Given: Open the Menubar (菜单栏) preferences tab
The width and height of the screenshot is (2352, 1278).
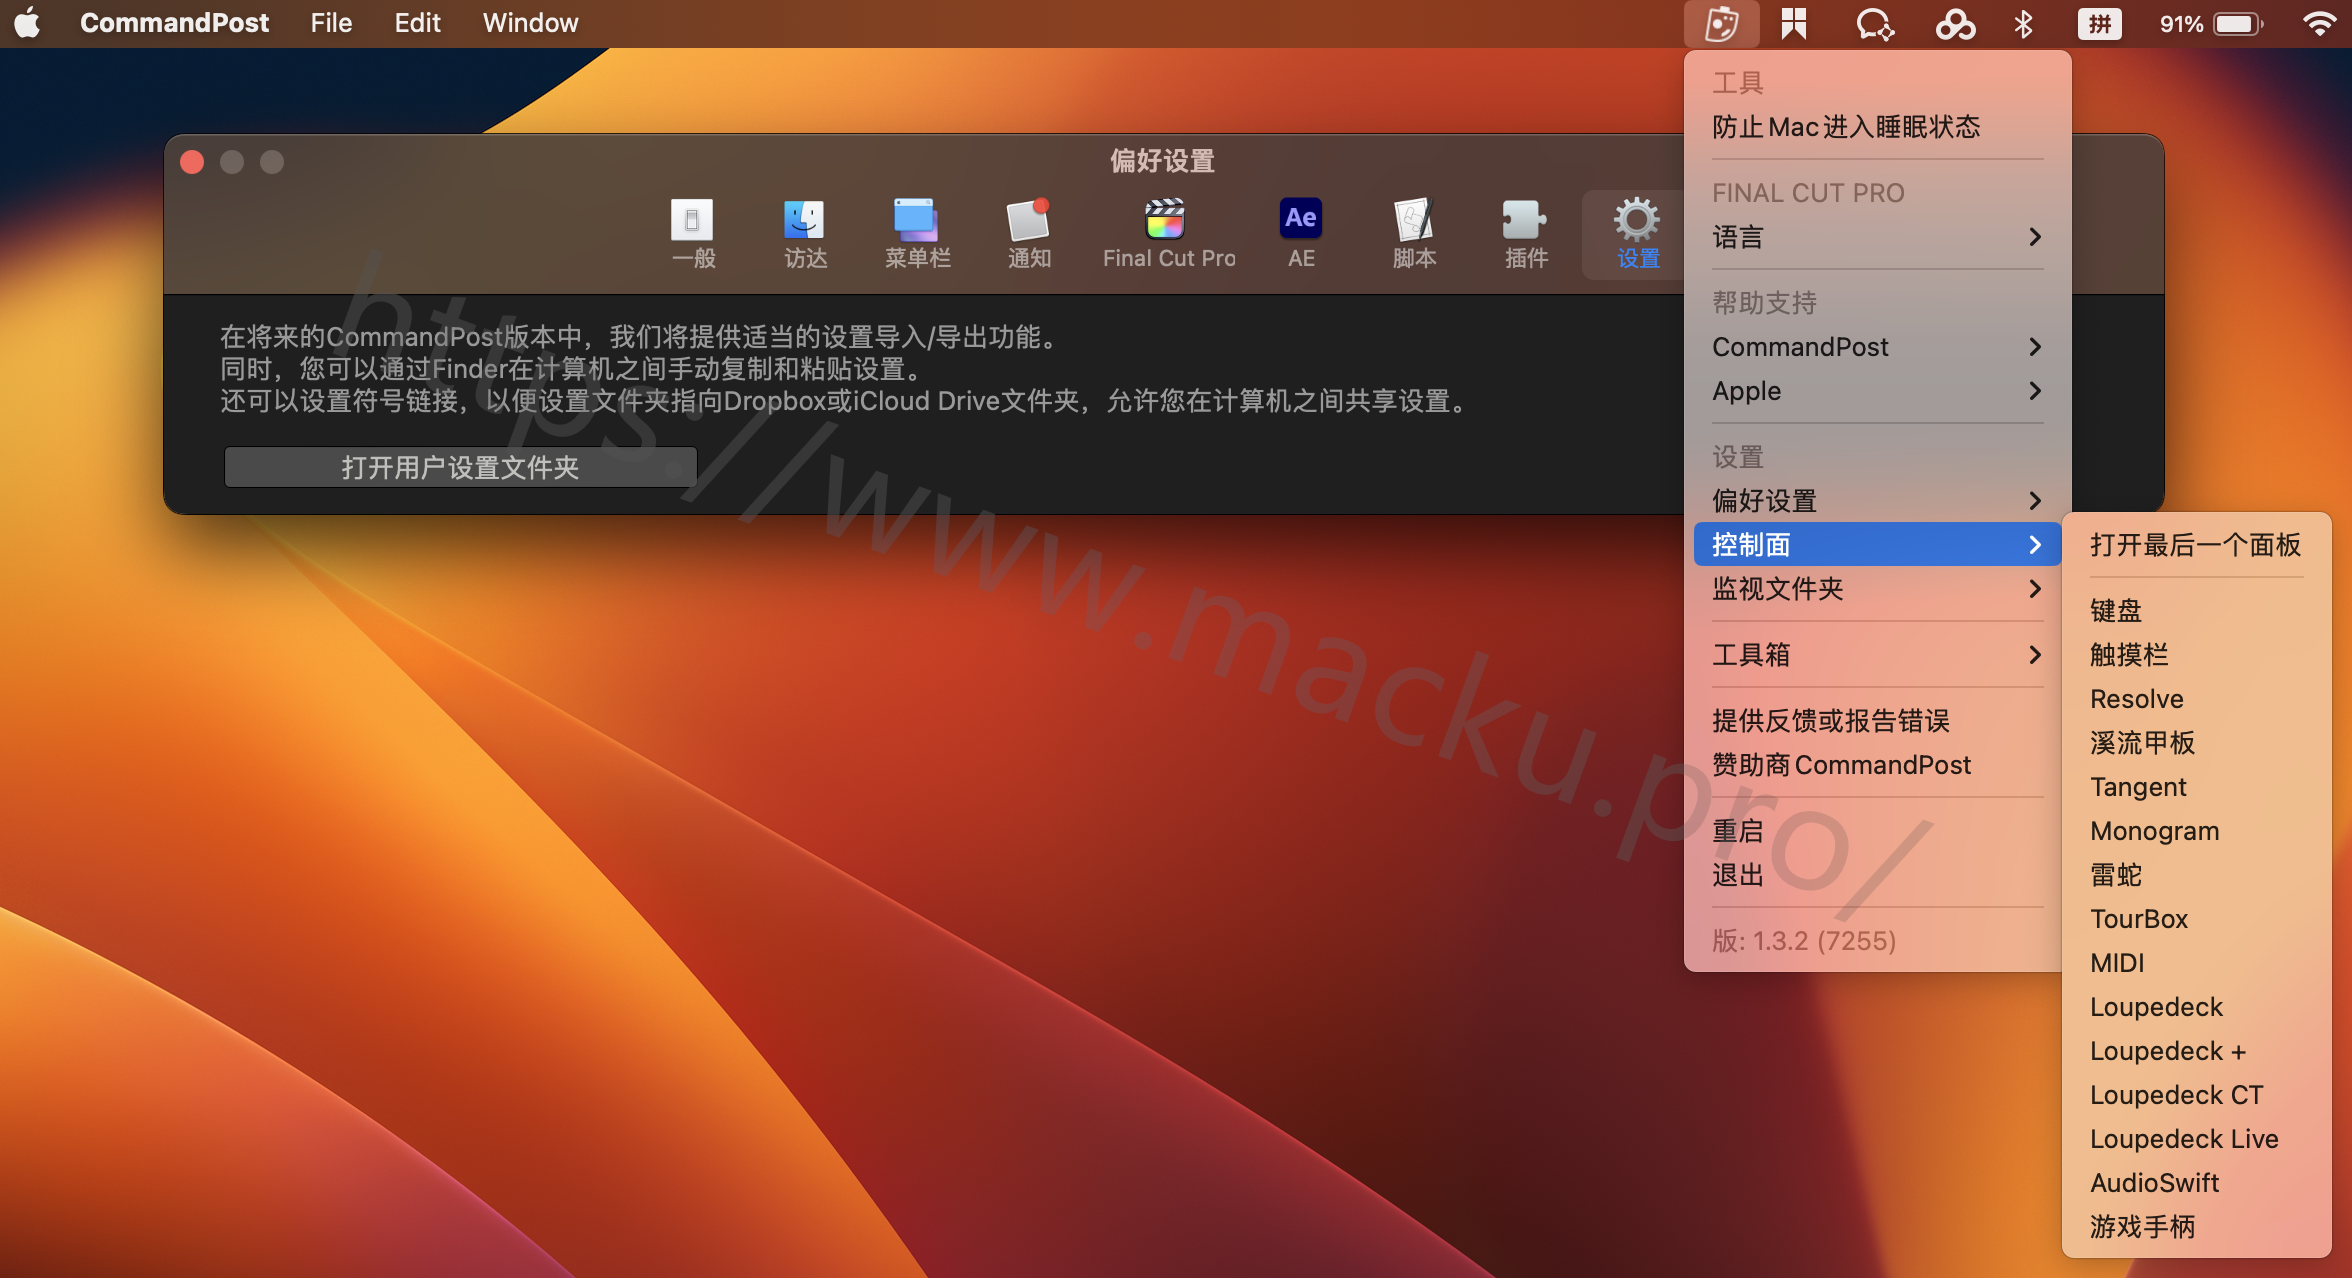Looking at the screenshot, I should (917, 234).
